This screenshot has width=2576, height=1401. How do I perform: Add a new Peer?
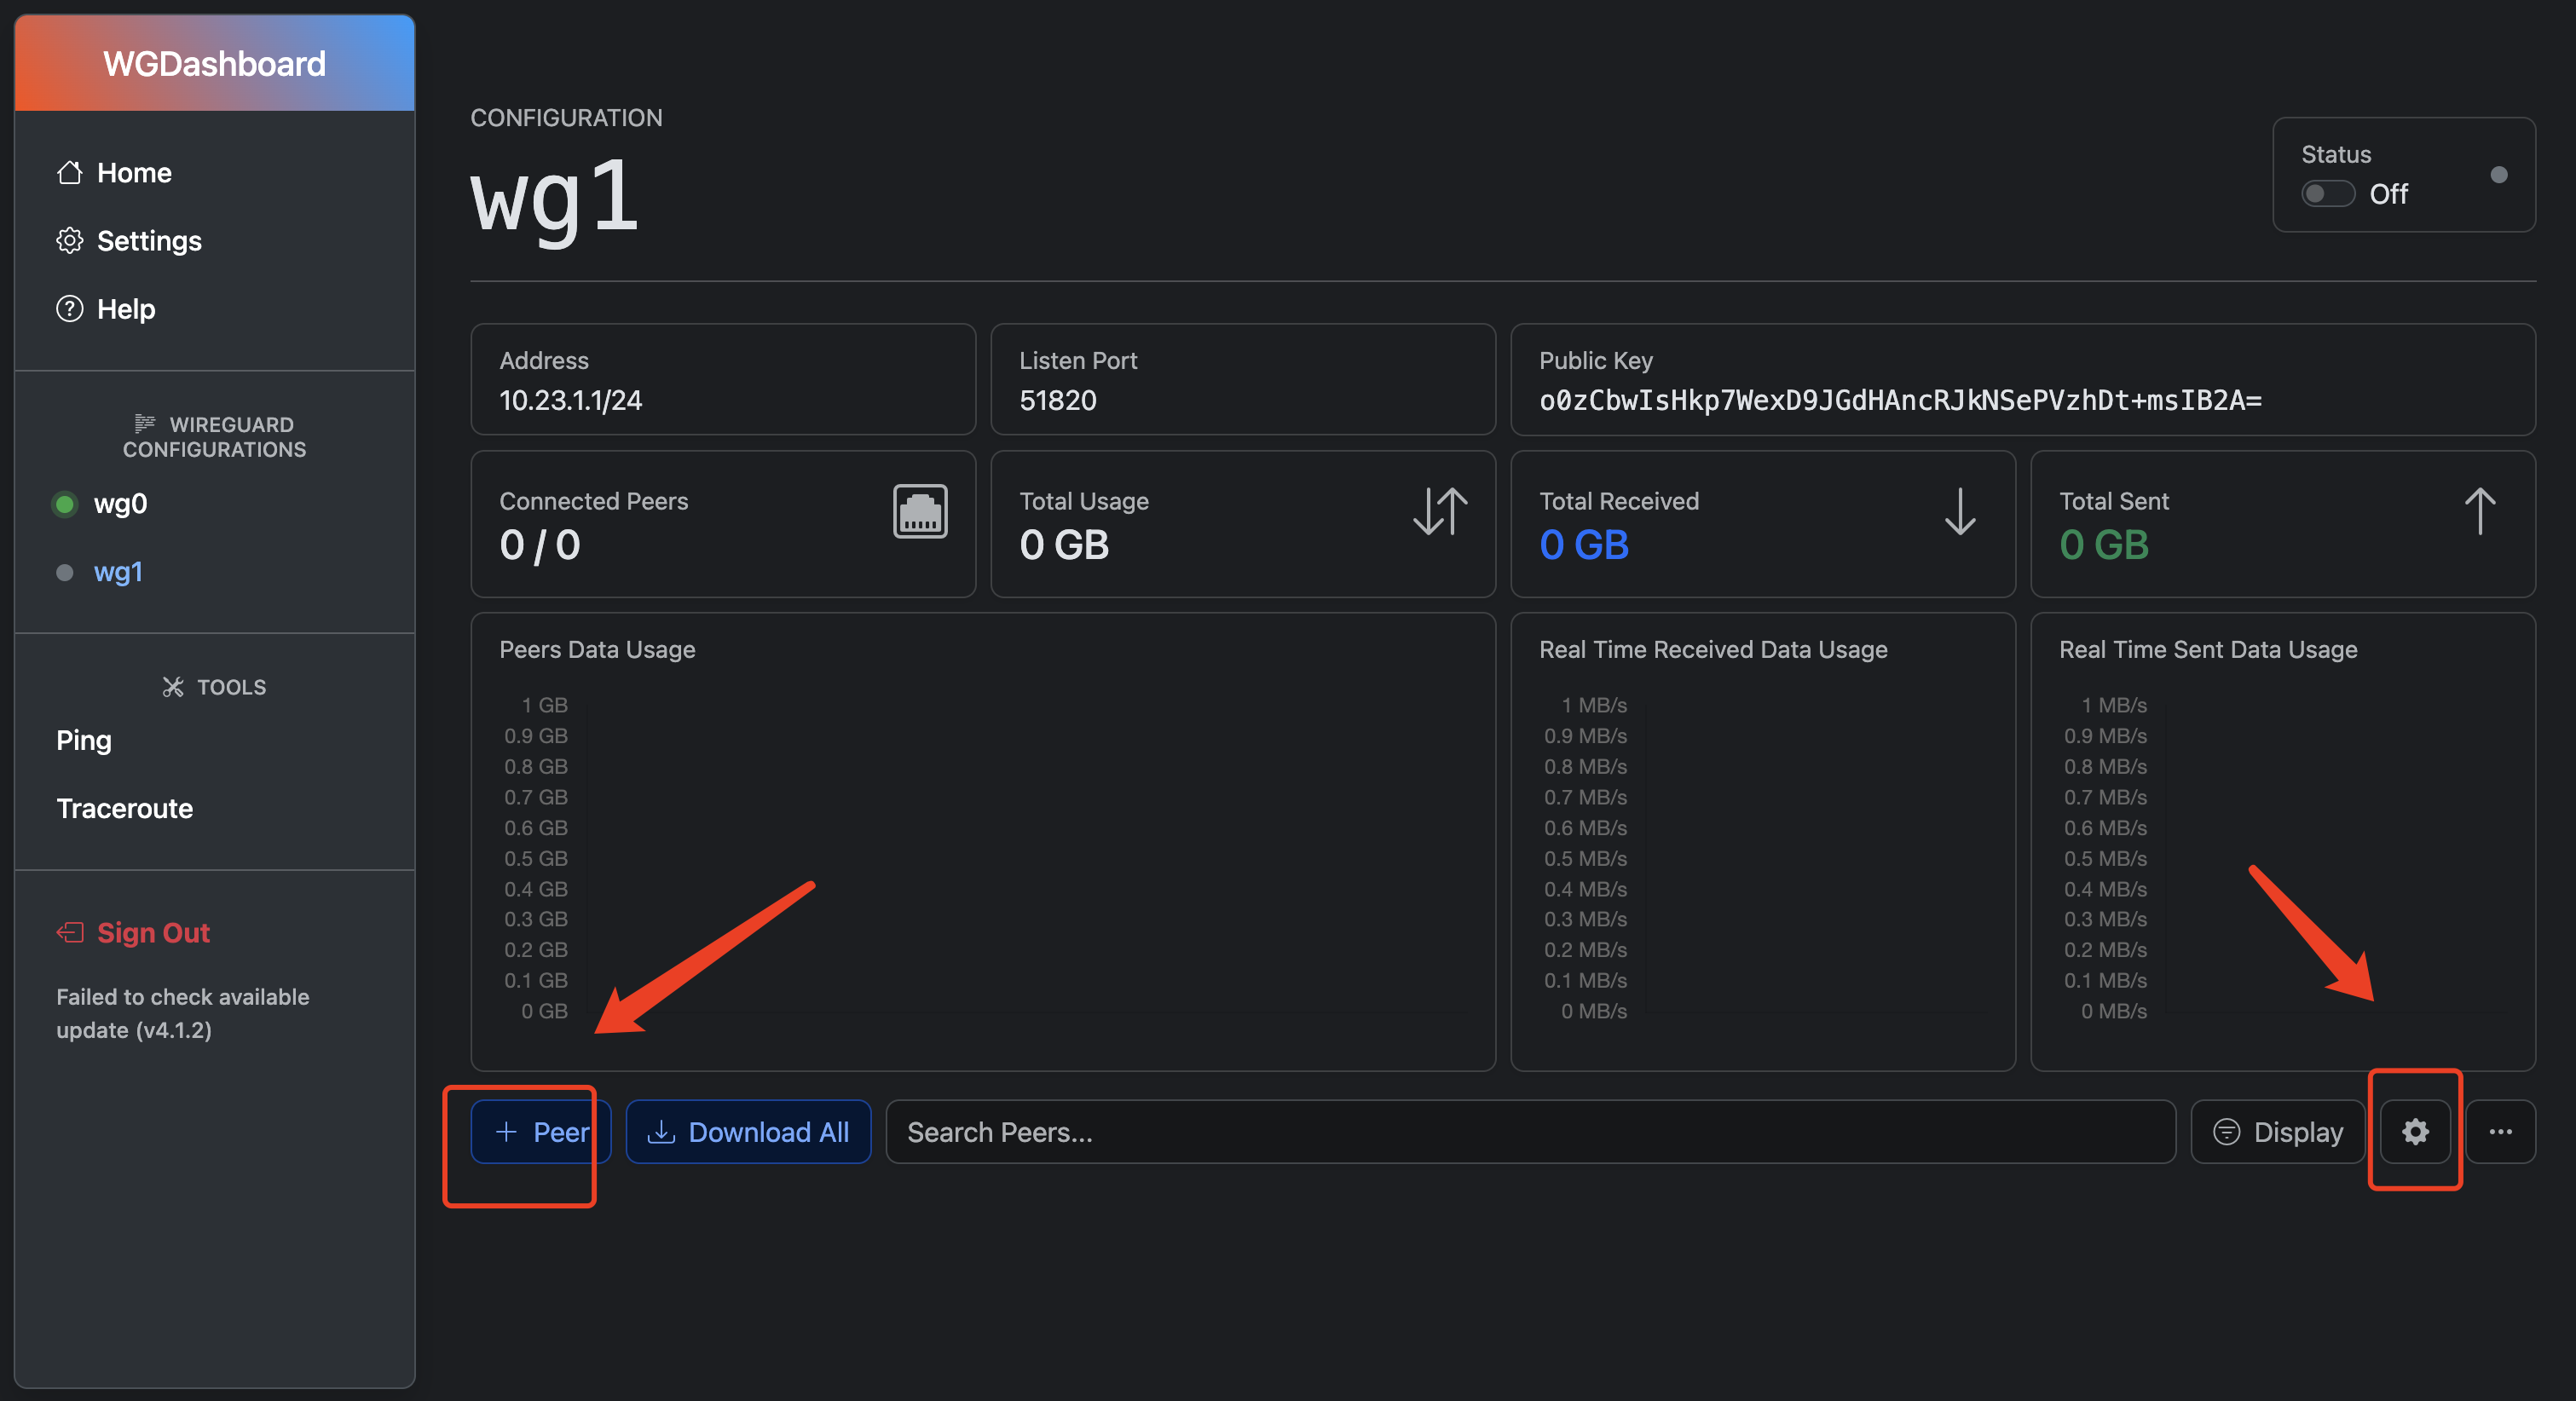(x=541, y=1132)
